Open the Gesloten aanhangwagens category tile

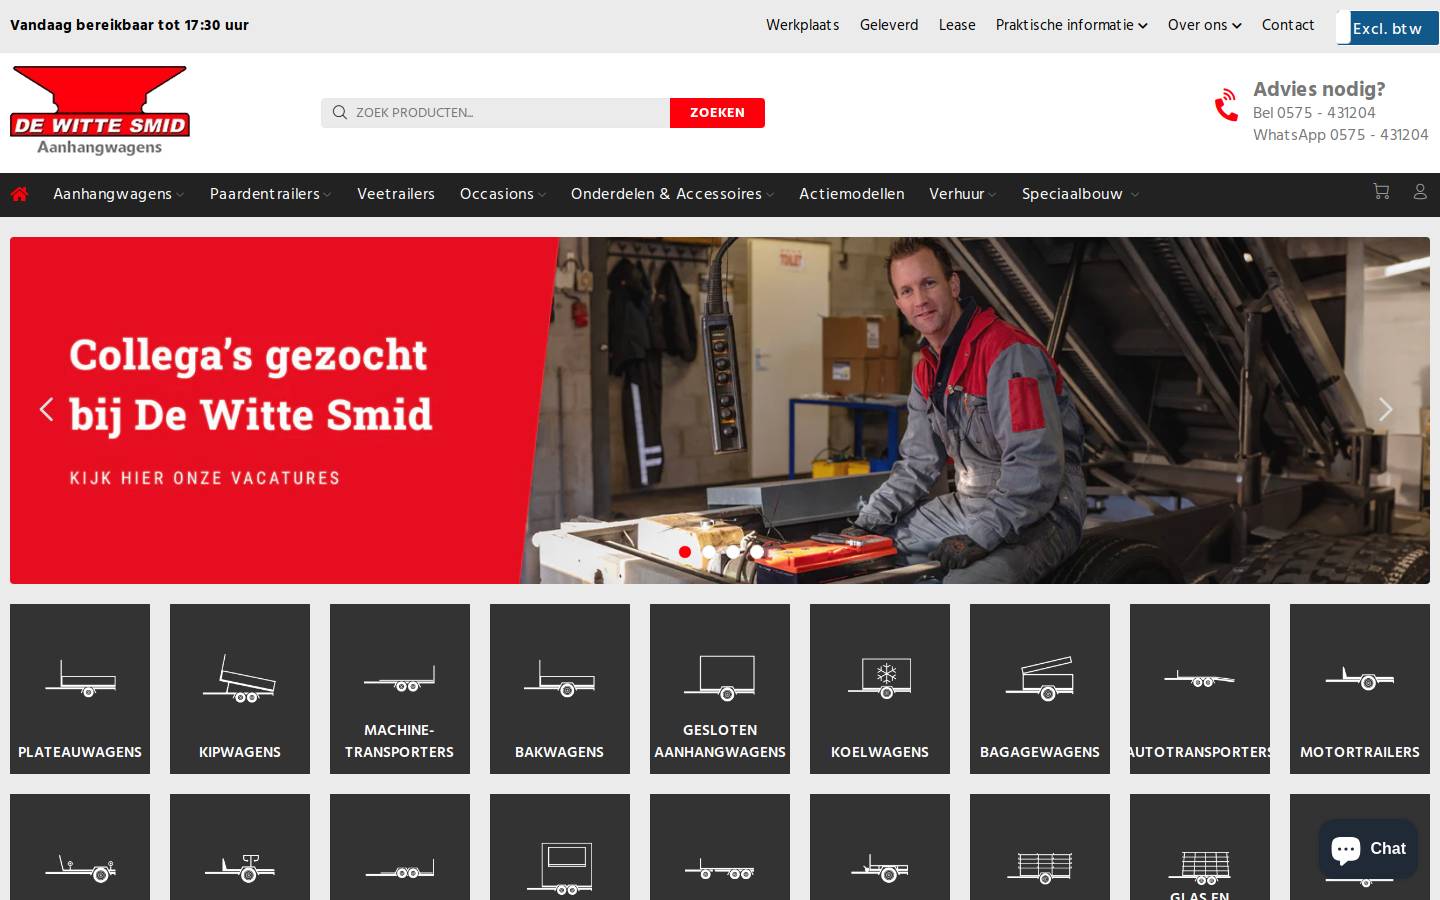[720, 689]
